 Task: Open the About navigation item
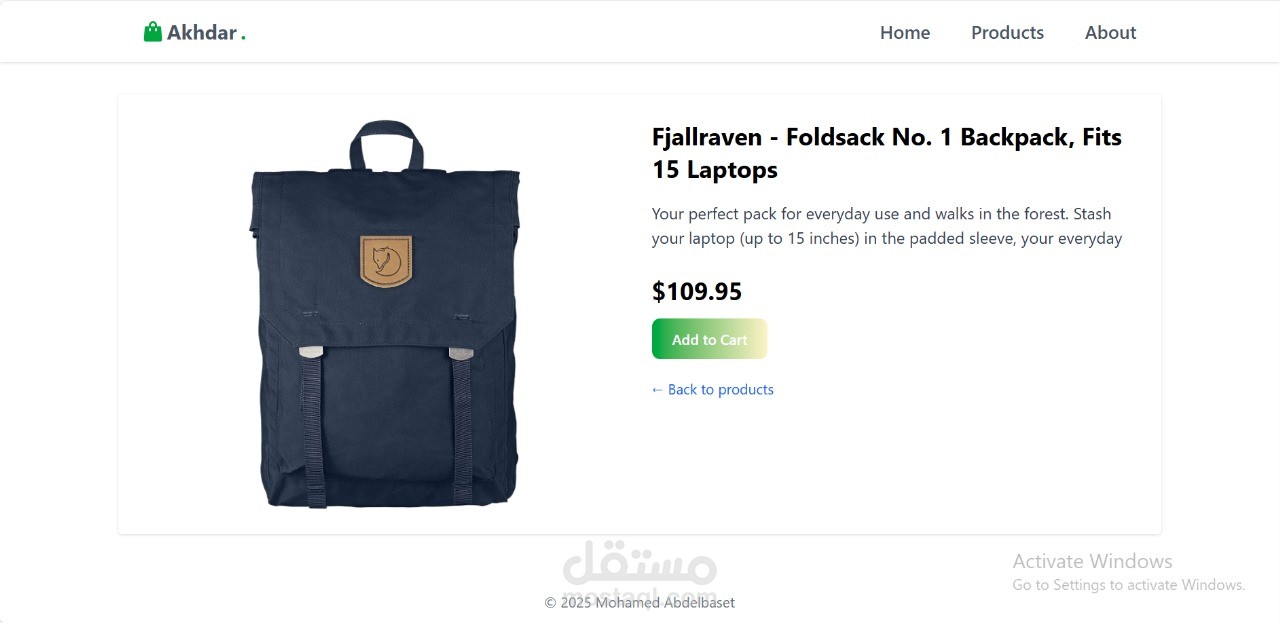(1110, 33)
